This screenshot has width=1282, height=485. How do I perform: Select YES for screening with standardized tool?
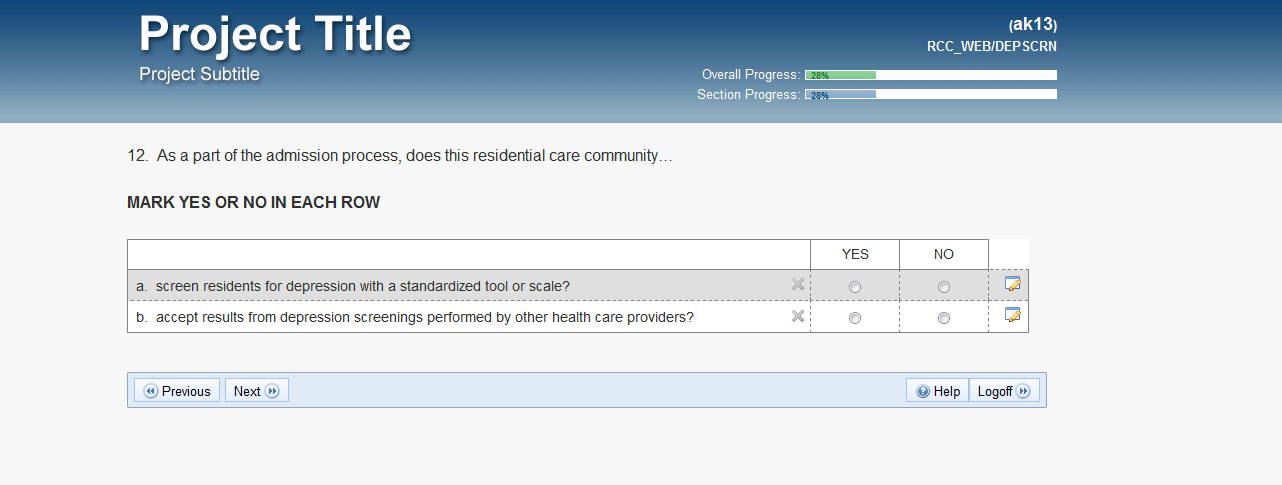(854, 287)
